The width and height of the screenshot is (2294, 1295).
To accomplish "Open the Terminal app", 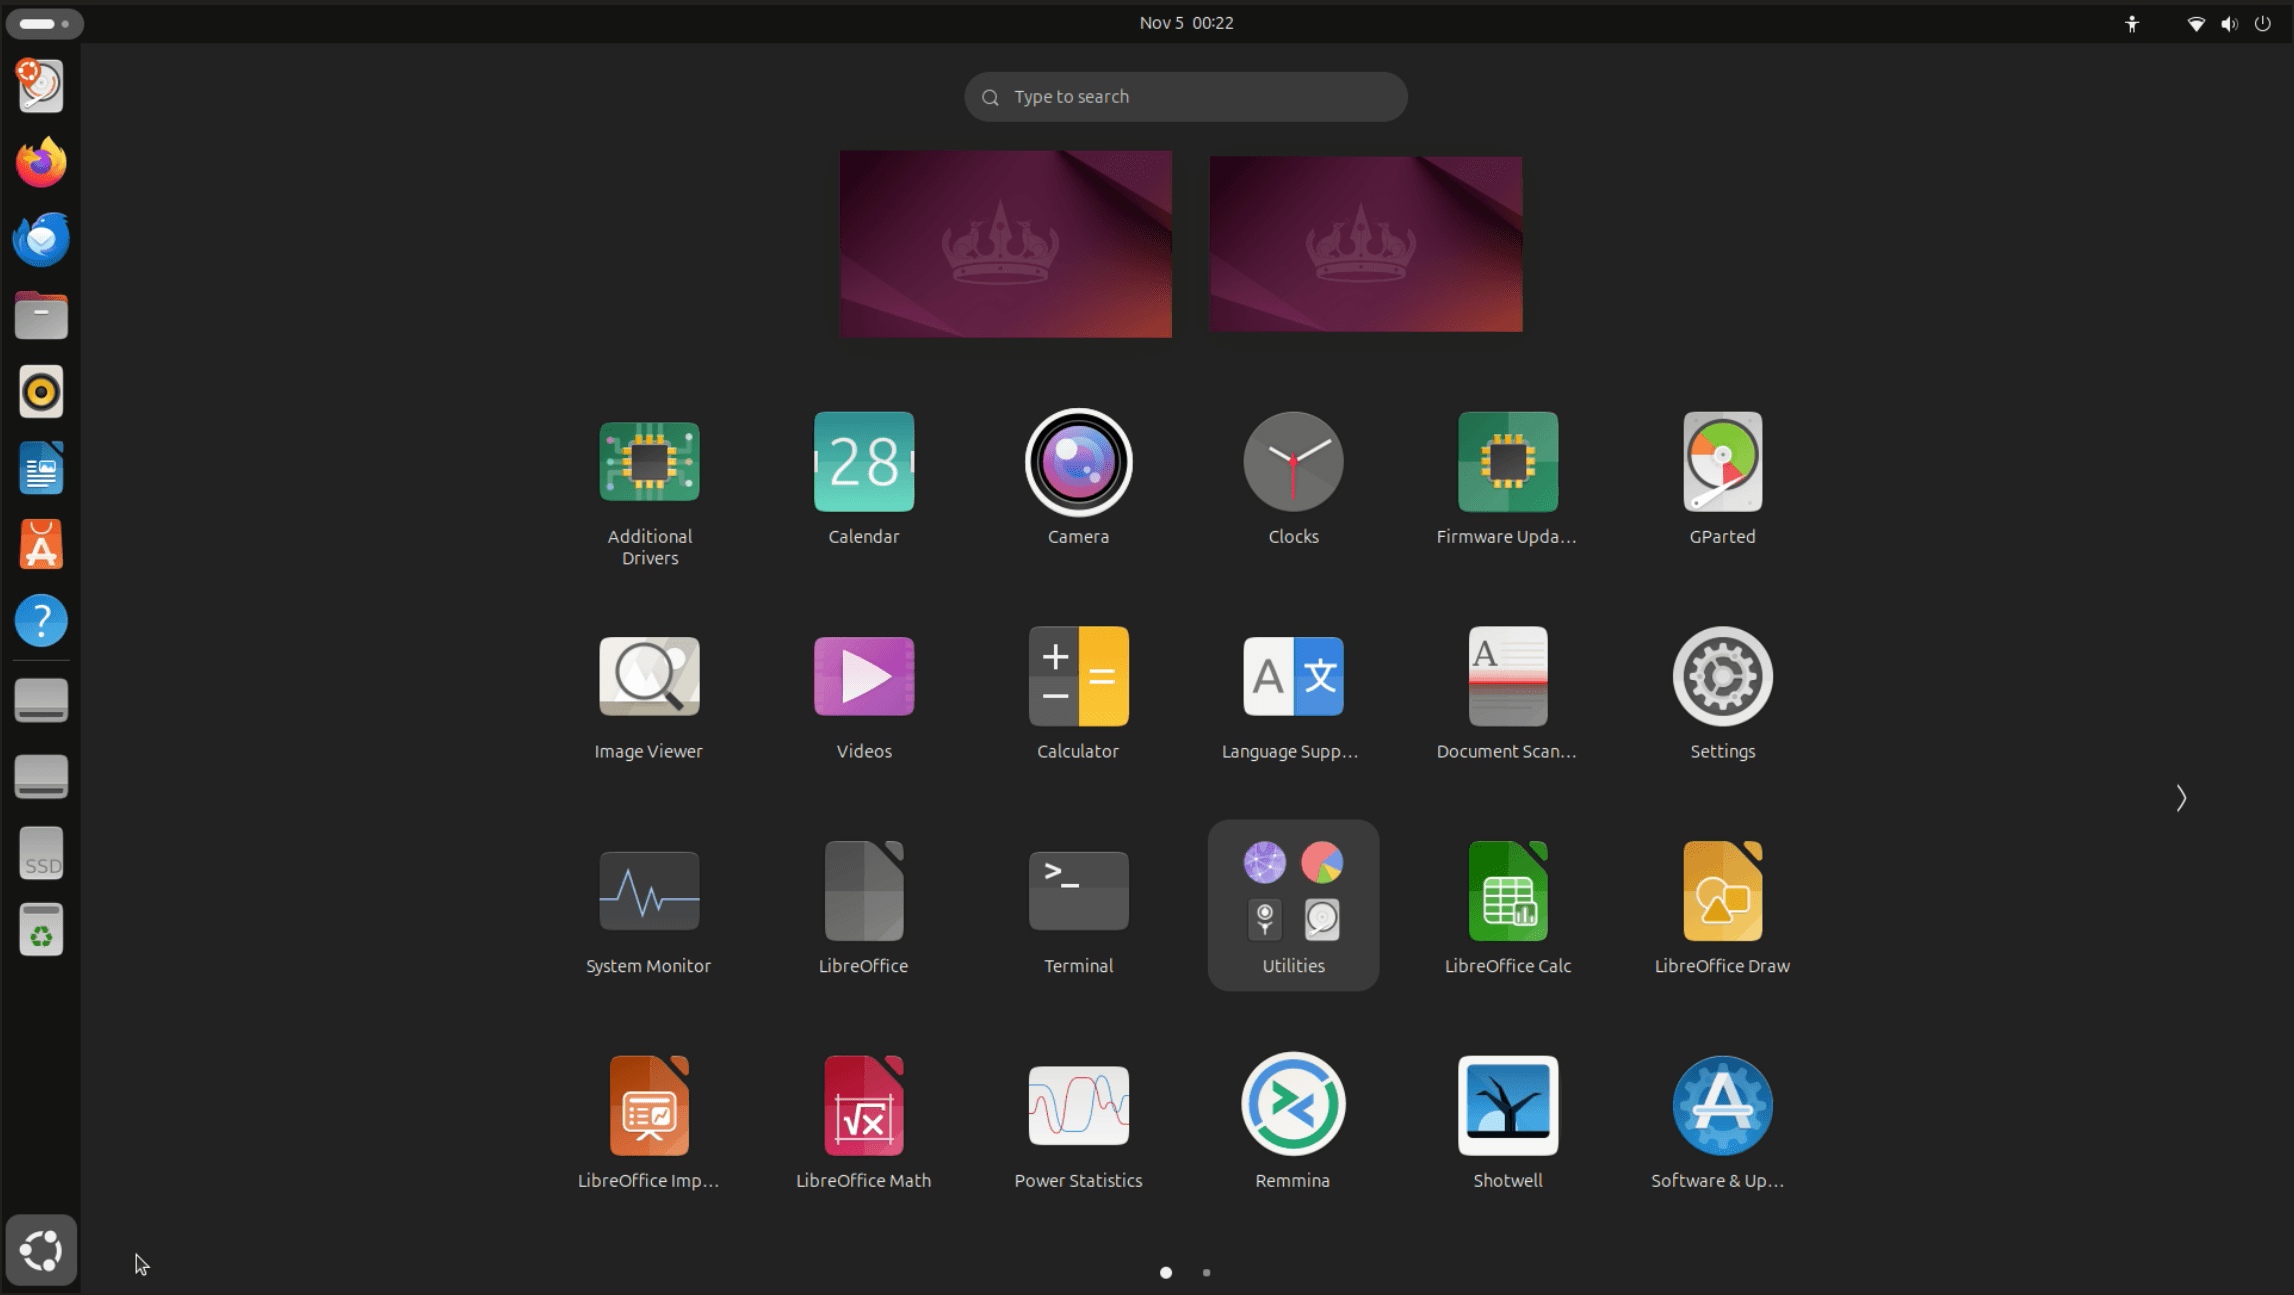I will tap(1078, 892).
